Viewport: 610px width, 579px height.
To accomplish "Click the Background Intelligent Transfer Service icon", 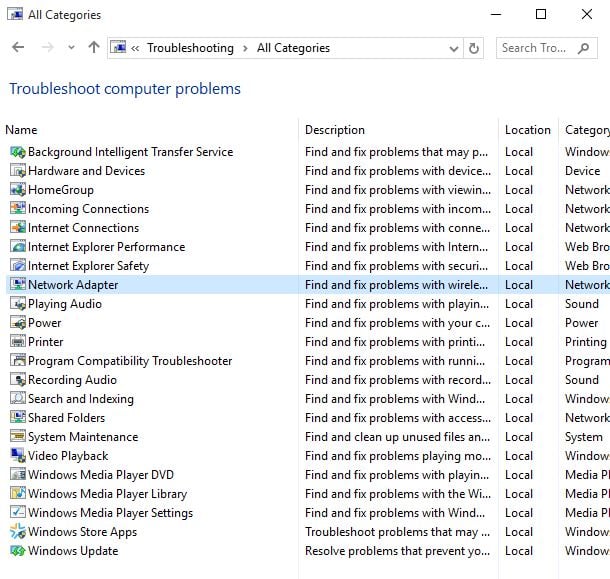I will pos(18,152).
